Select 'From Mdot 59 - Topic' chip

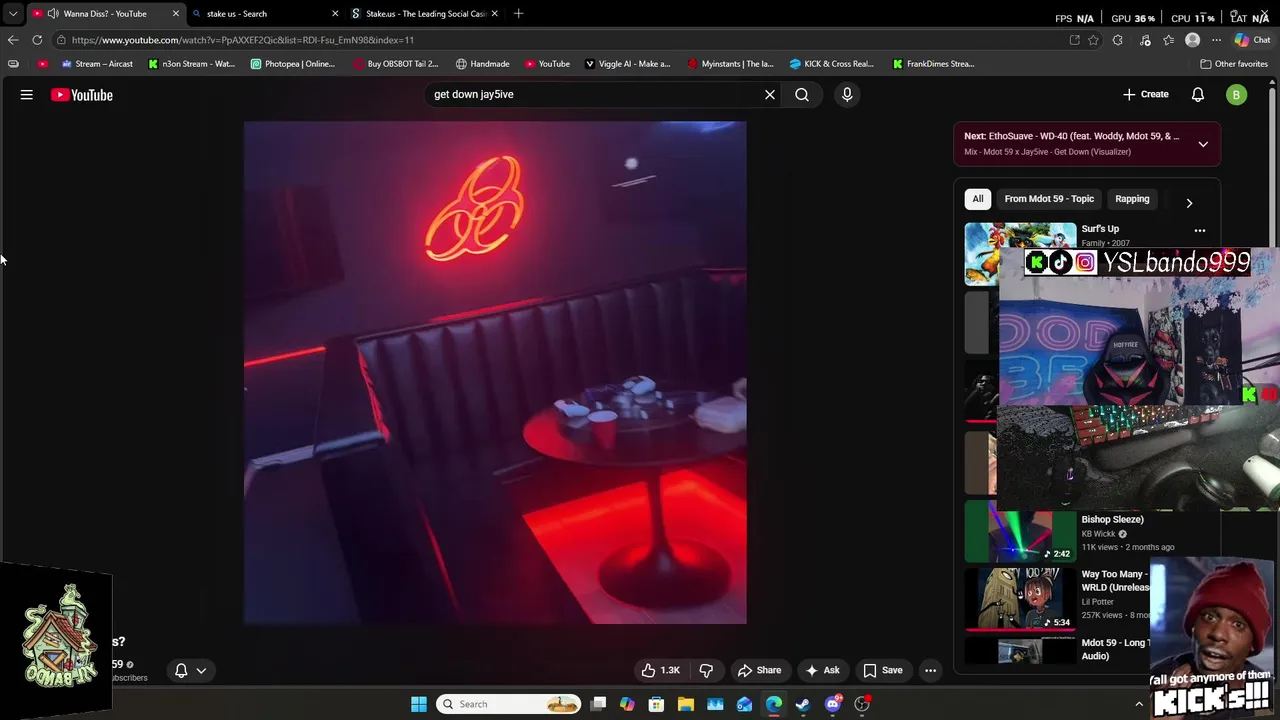tap(1049, 199)
